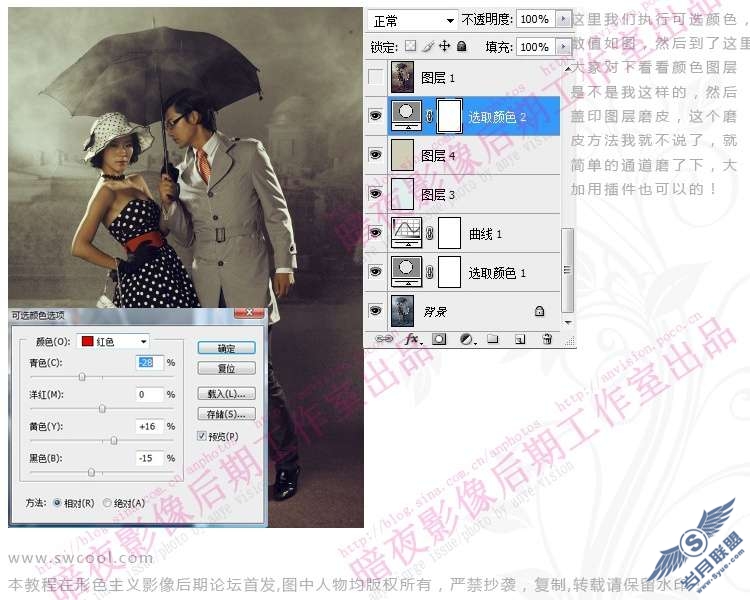Click the 选取颜色 2 adjustment icon

tap(407, 115)
